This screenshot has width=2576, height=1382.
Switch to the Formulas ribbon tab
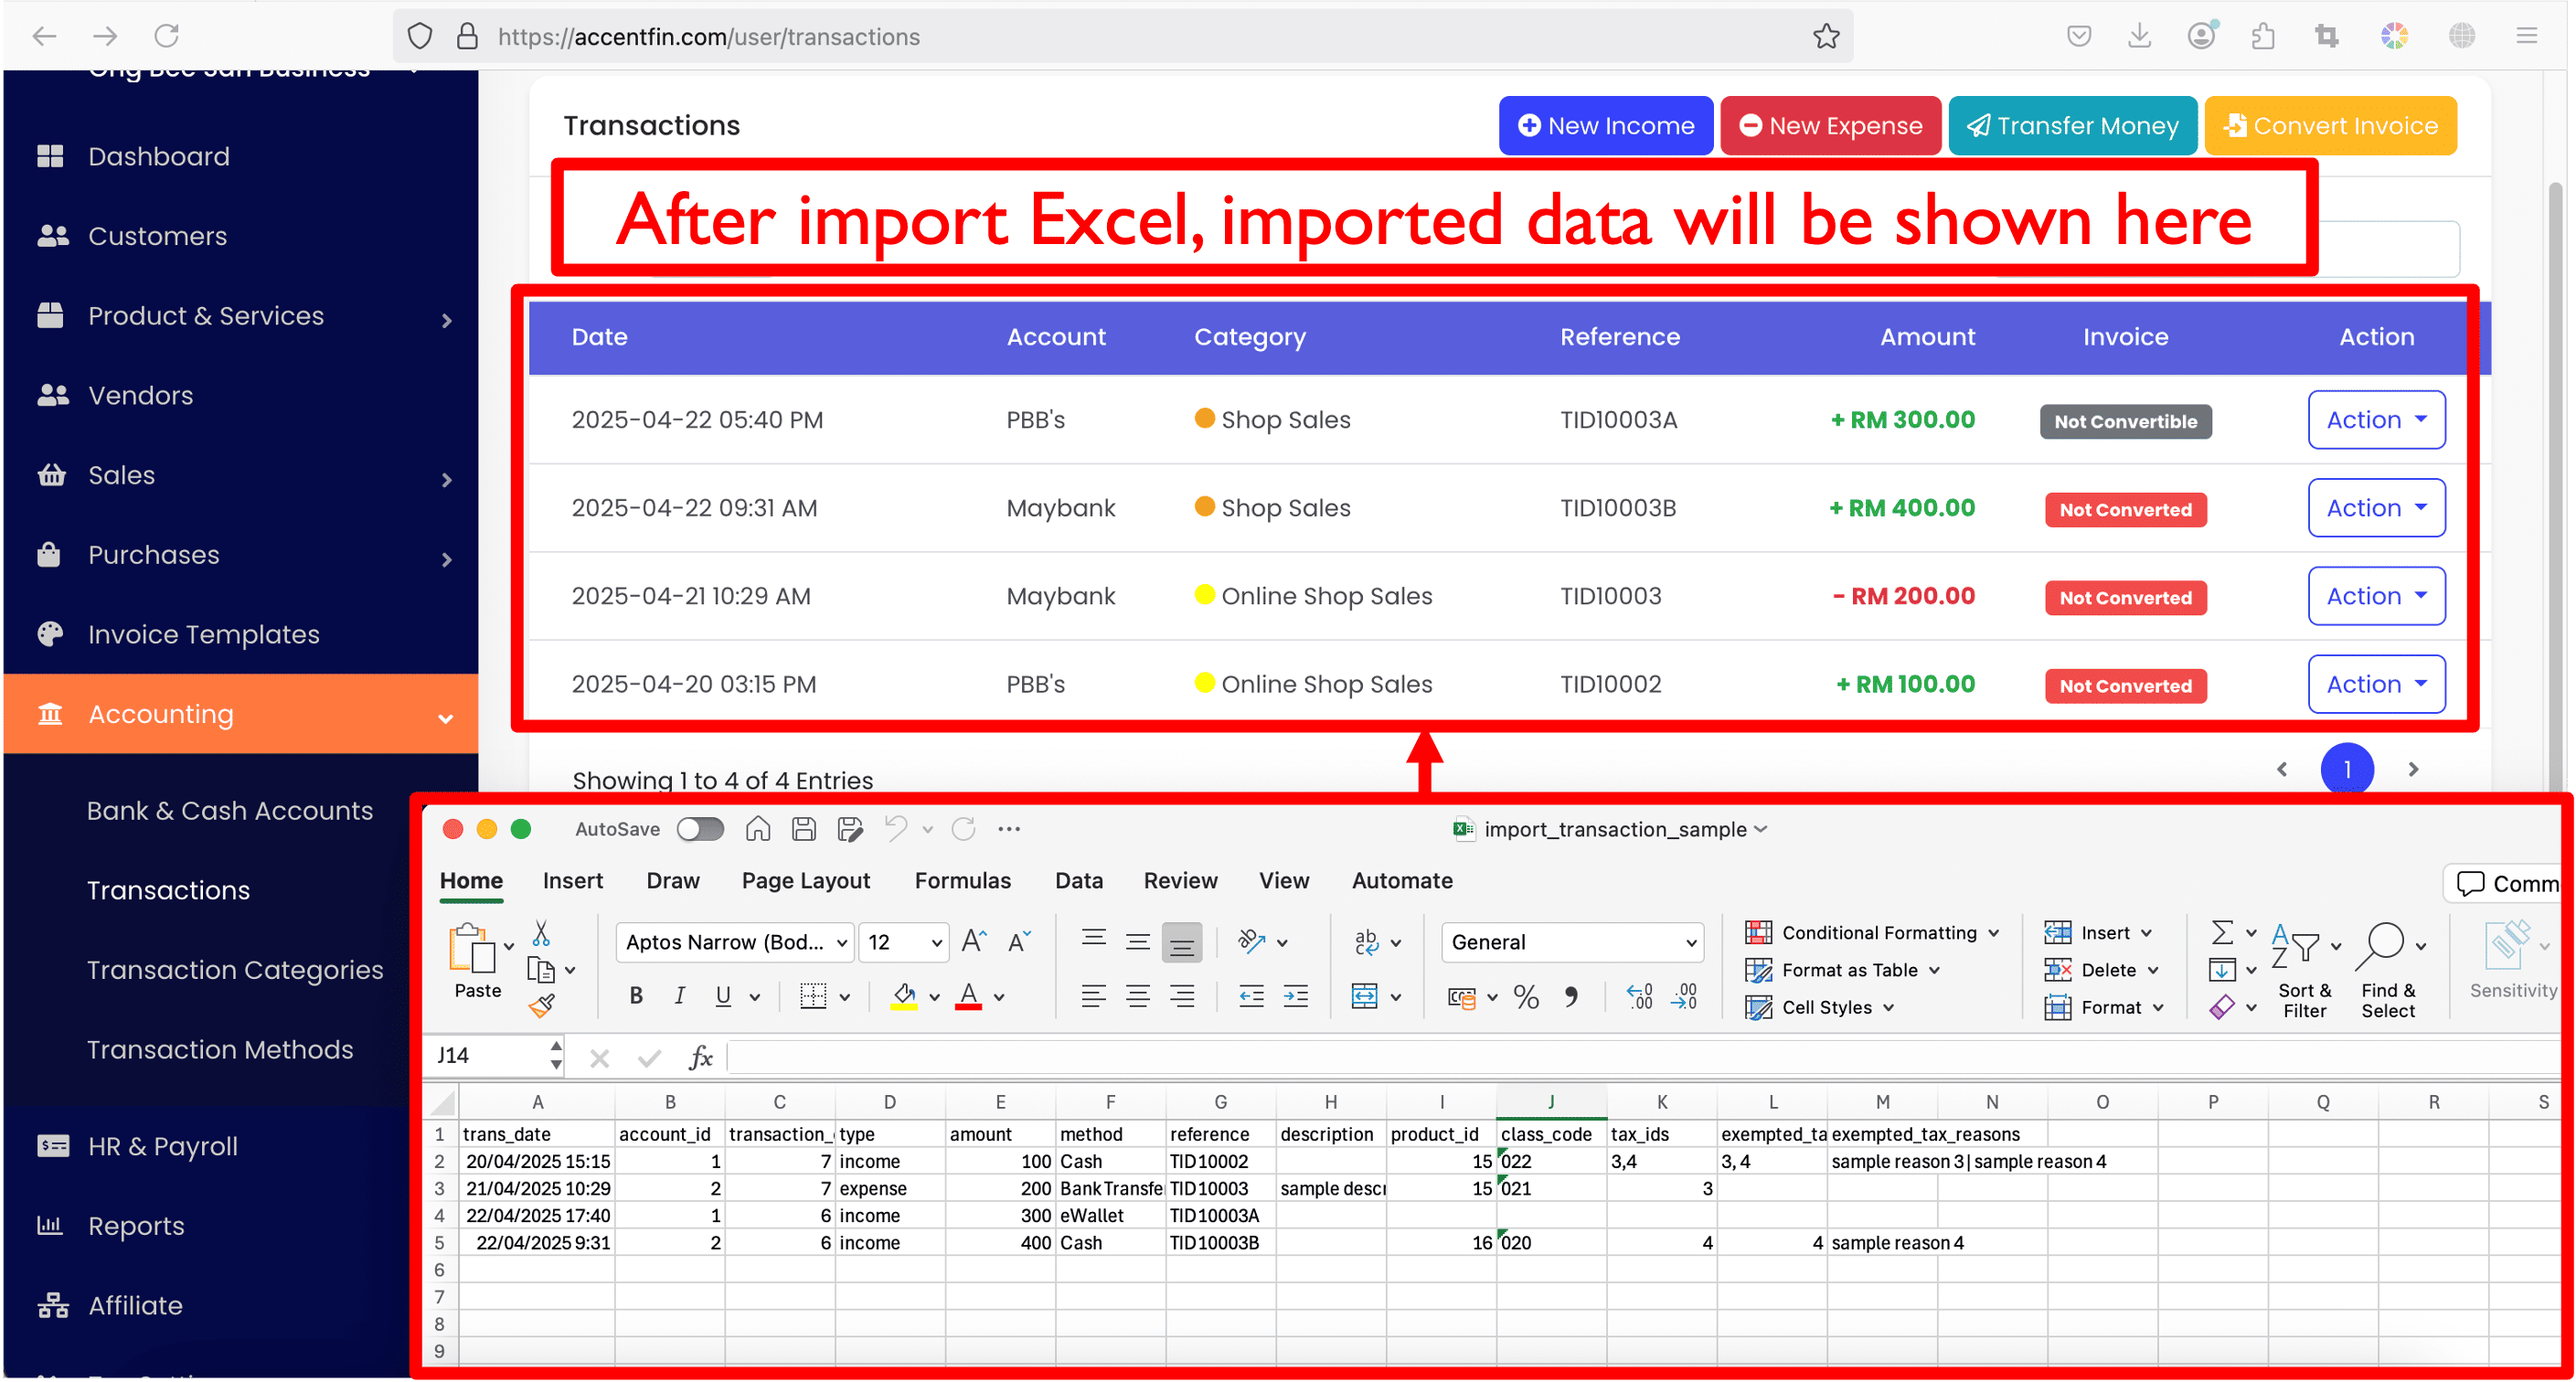962,880
